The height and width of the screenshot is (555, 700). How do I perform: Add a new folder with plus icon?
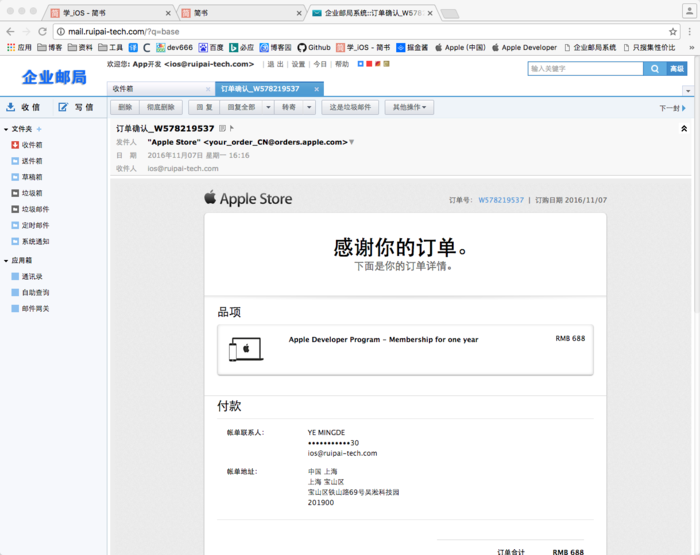(x=39, y=129)
